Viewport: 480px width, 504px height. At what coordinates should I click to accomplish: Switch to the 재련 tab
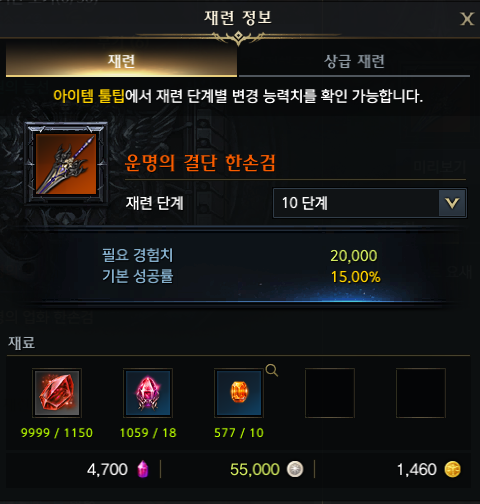pyautogui.click(x=121, y=61)
